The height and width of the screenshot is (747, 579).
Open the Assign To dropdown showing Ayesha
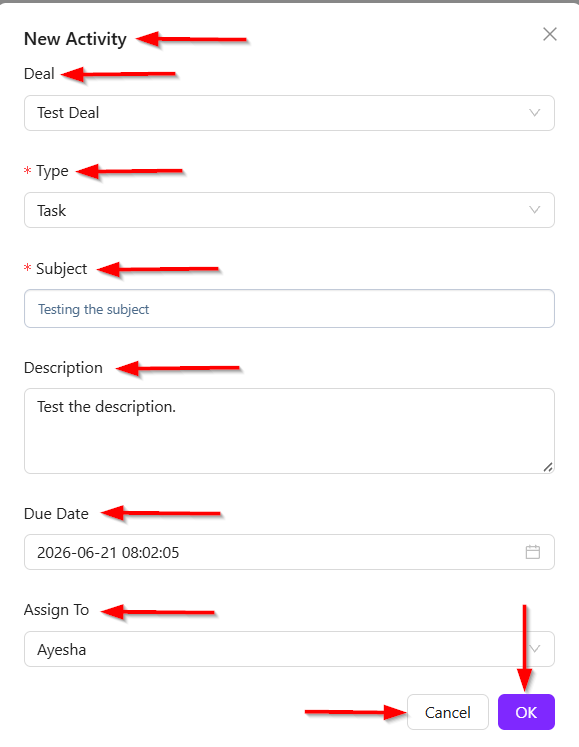[x=289, y=649]
